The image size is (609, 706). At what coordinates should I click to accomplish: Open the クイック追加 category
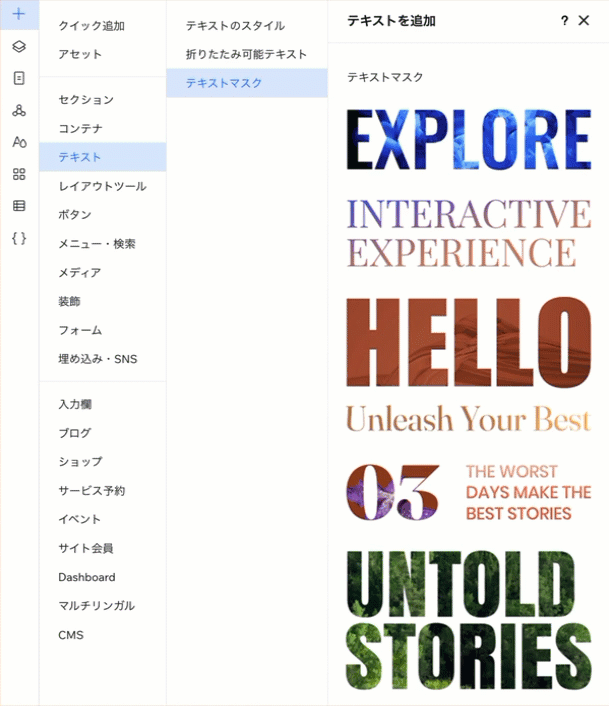point(92,25)
